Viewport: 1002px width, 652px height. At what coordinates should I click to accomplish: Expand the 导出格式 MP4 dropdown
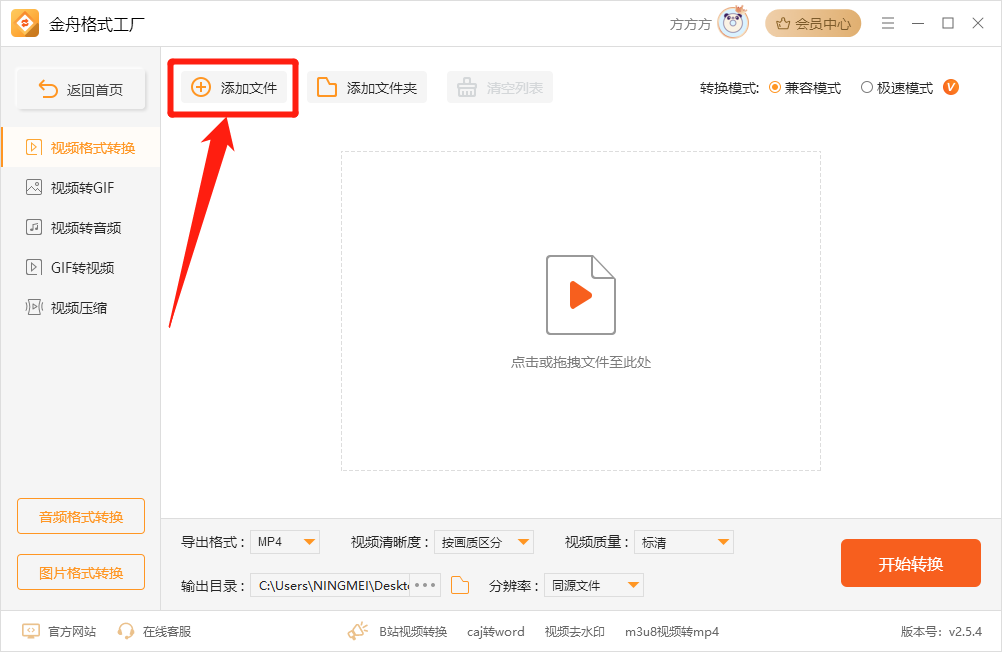(x=284, y=542)
